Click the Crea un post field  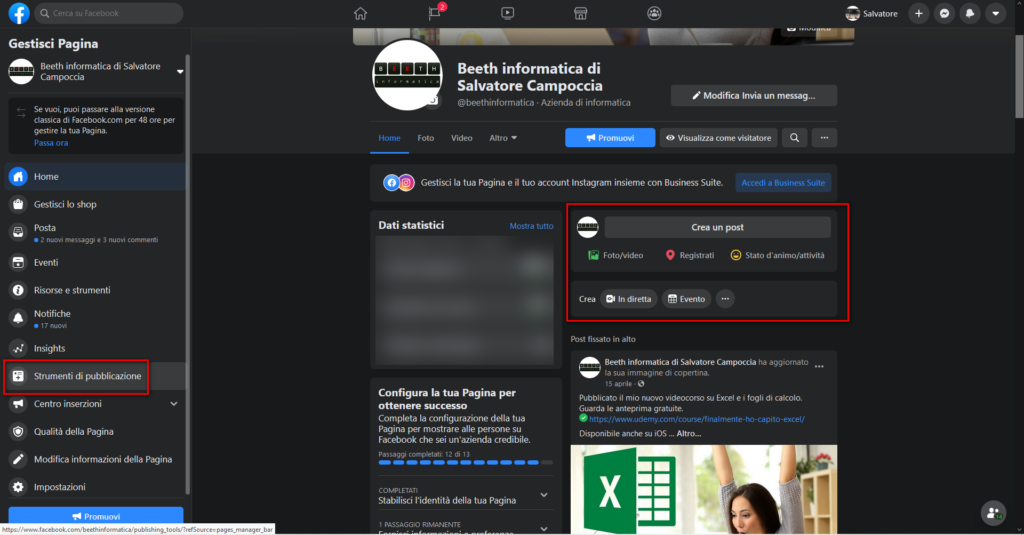pyautogui.click(x=717, y=227)
